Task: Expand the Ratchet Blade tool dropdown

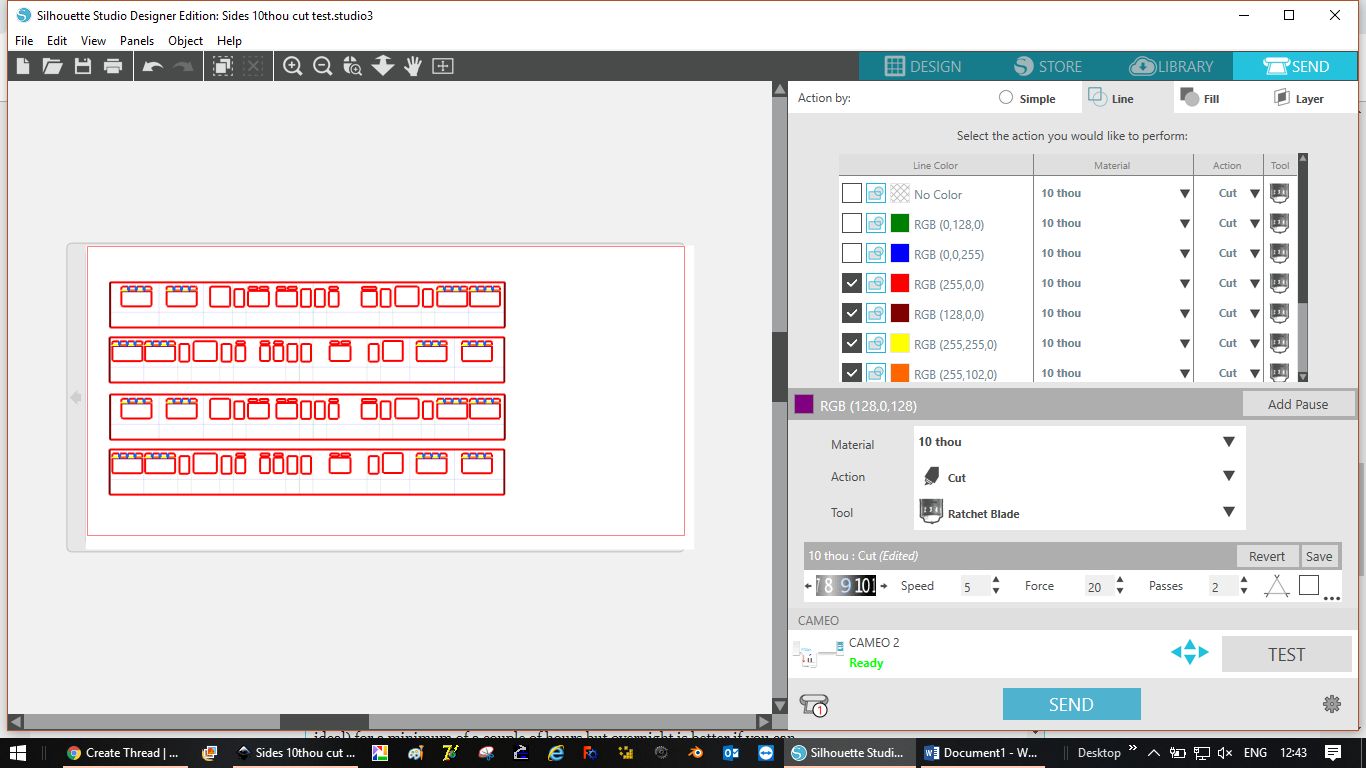Action: click(1228, 512)
